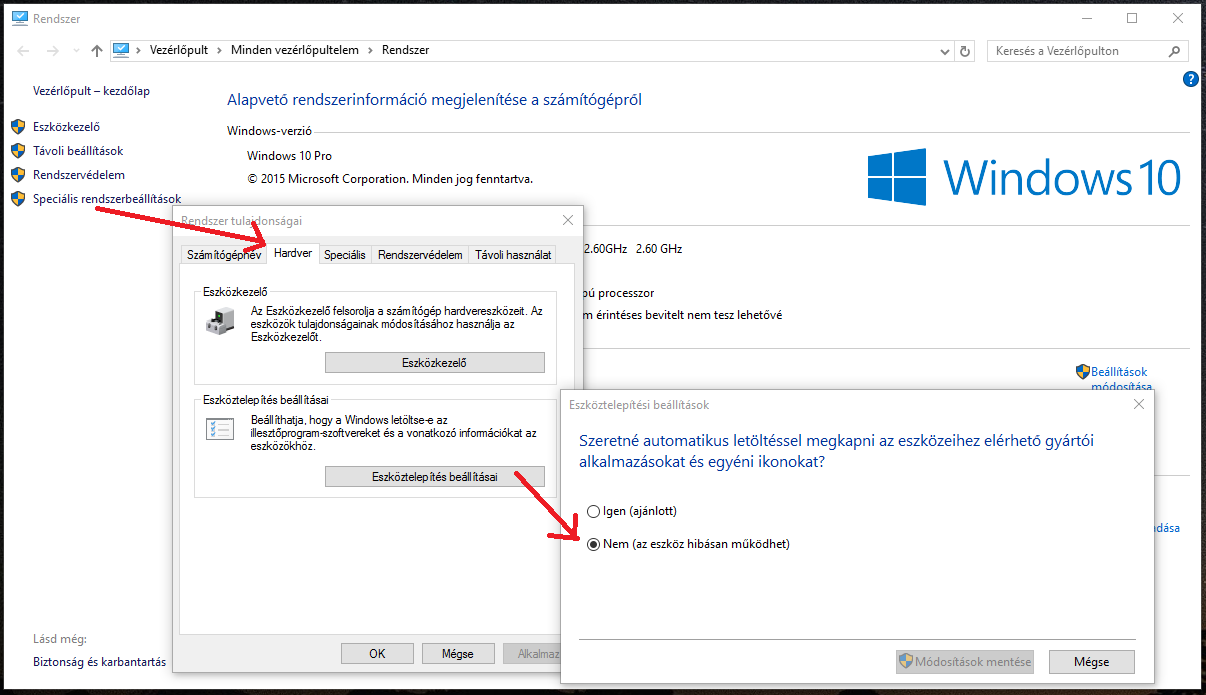Click the Windows 10 Pro text
Screen dimensions: 1206x695
289,156
